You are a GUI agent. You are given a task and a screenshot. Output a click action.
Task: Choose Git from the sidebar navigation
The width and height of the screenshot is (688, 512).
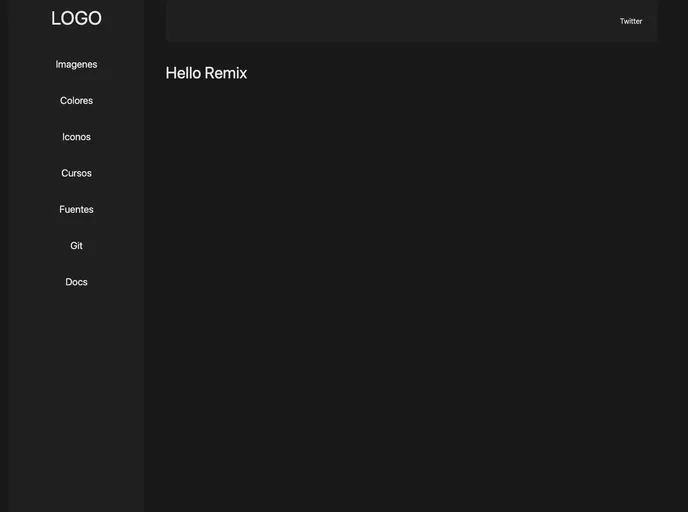point(76,246)
